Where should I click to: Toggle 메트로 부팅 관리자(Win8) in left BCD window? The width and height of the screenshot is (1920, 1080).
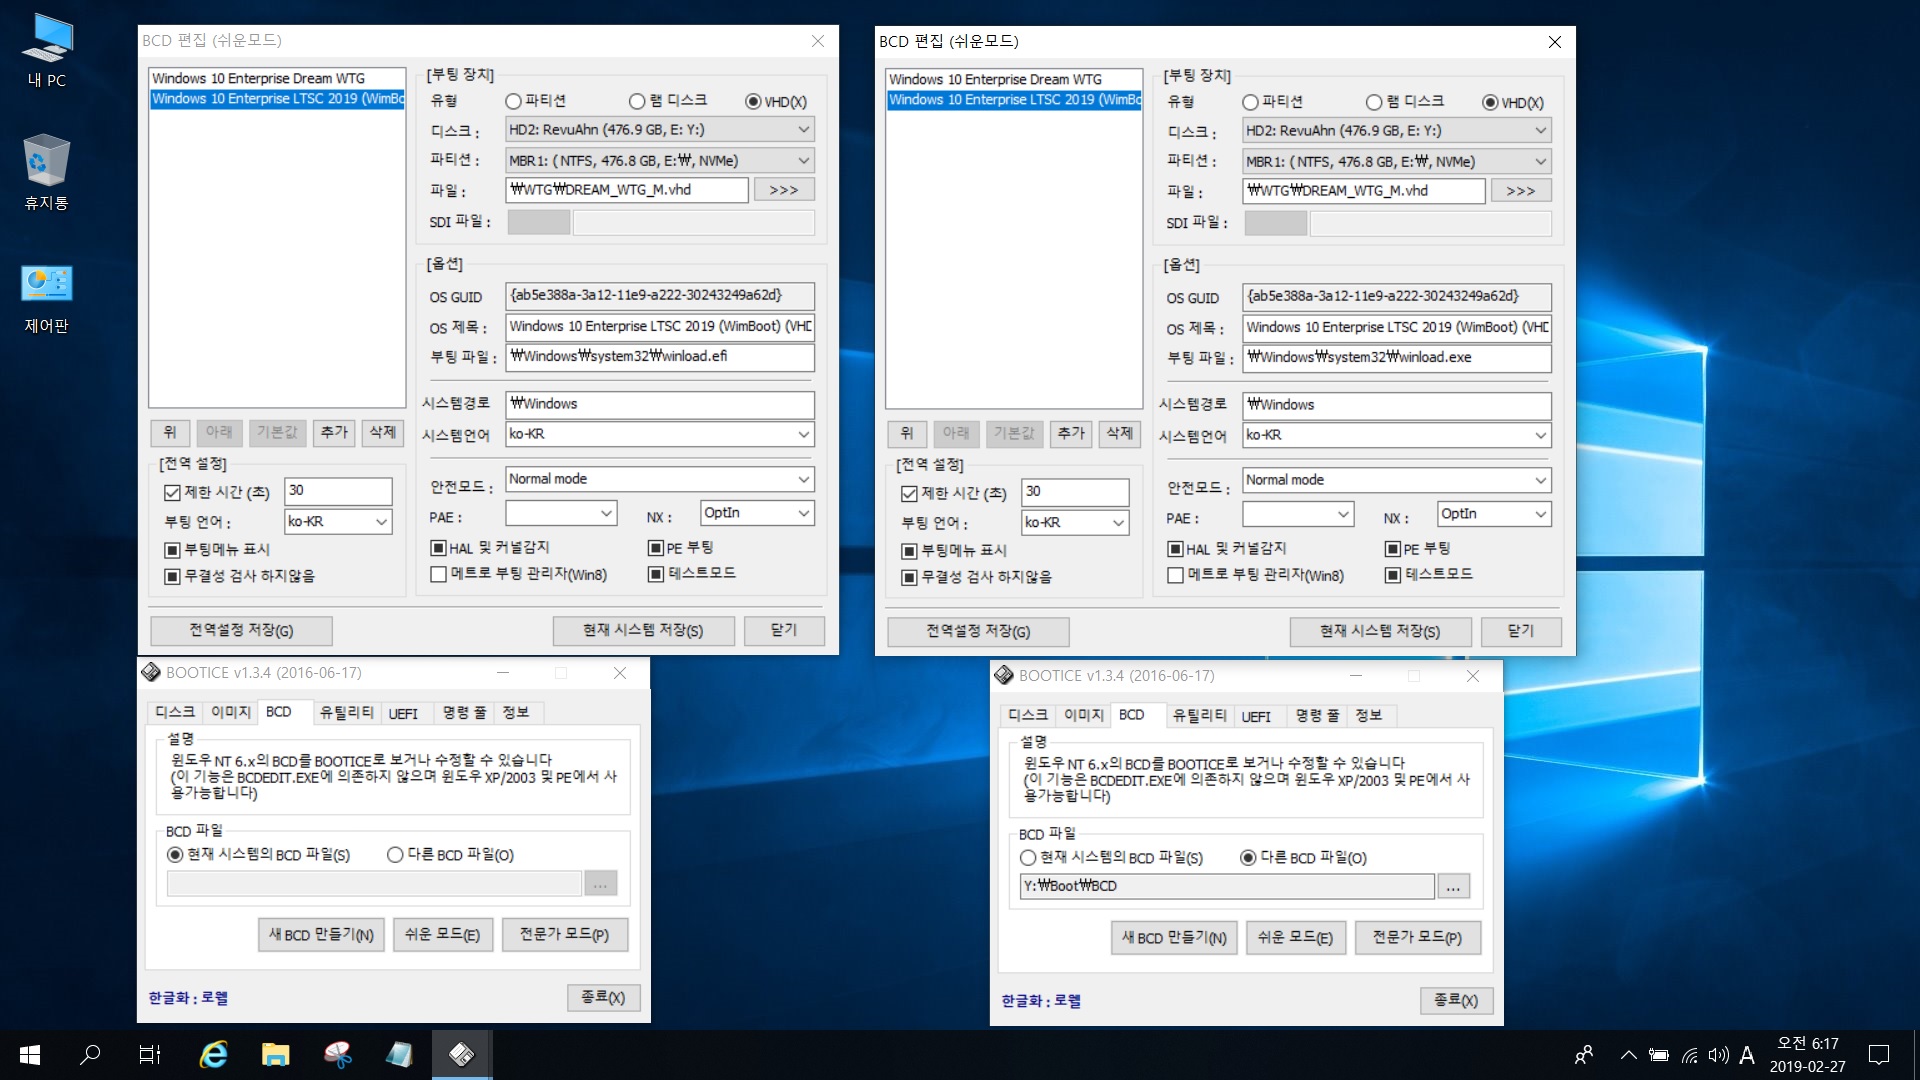(438, 574)
